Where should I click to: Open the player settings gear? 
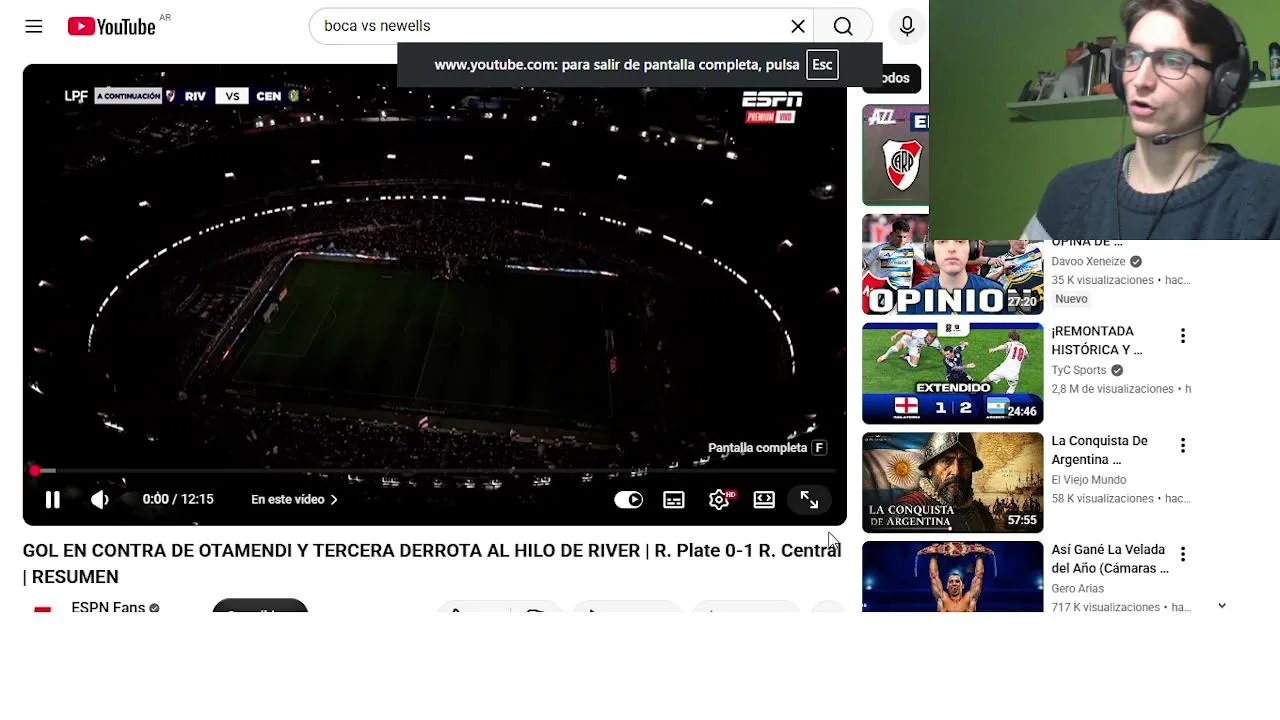tap(720, 500)
